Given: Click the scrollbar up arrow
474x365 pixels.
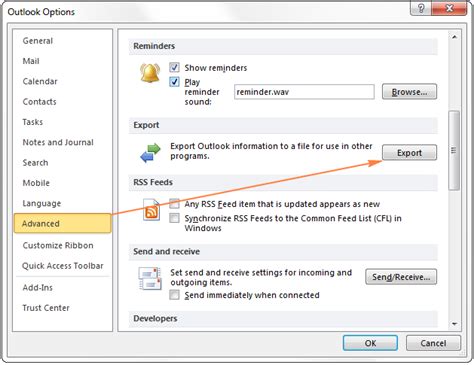Looking at the screenshot, I should coord(454,37).
